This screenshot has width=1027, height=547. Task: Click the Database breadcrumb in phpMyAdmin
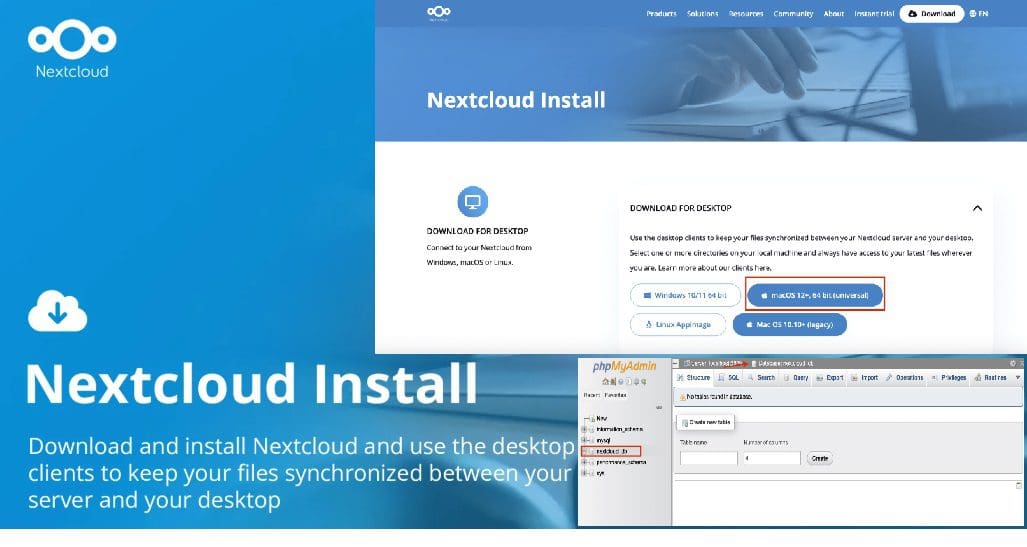coord(783,364)
